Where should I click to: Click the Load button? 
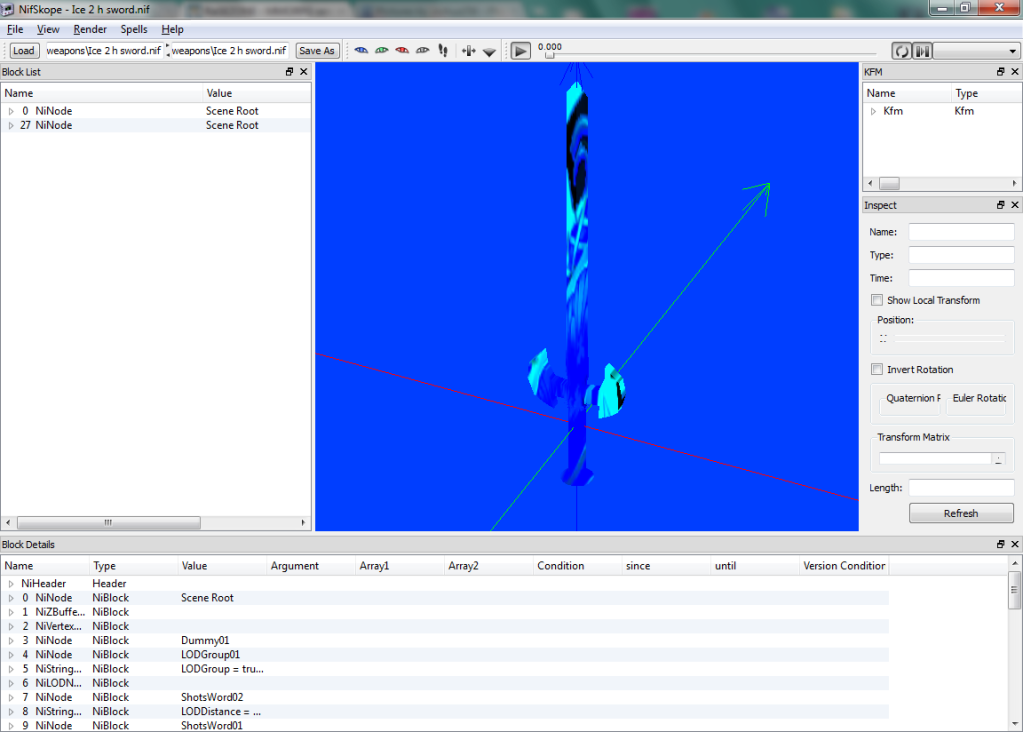[23, 51]
